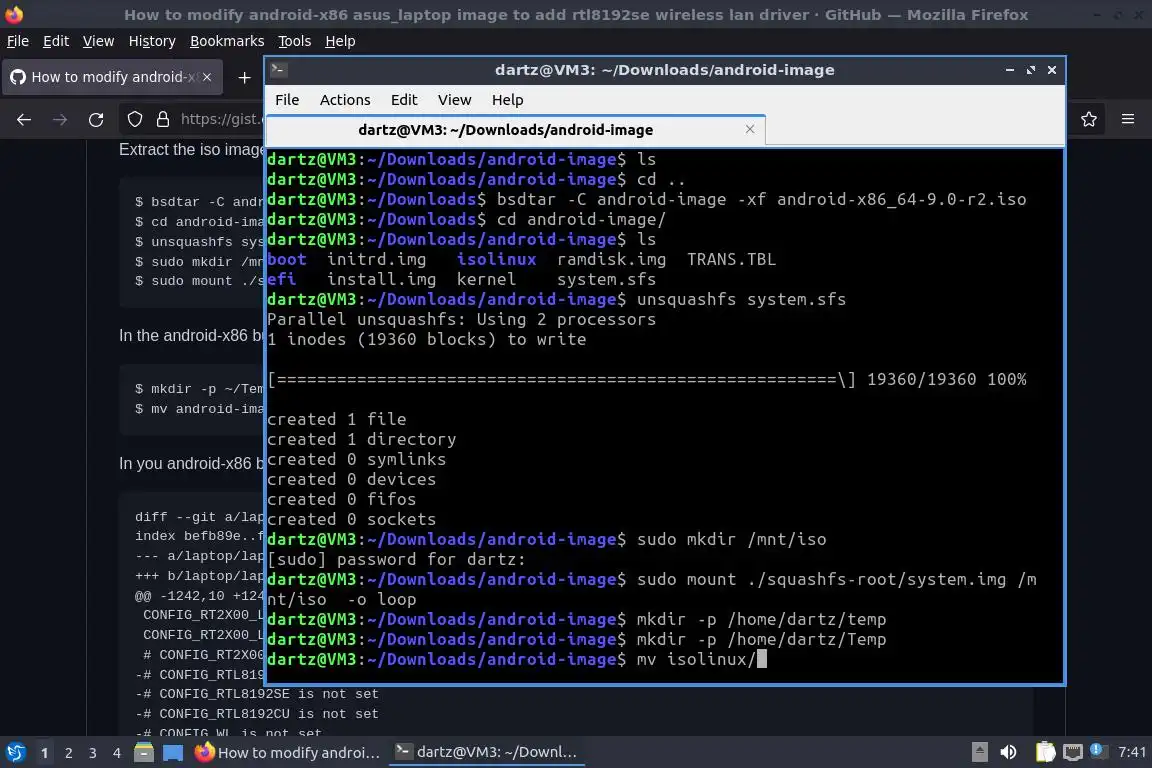
Task: Open the terminal Actions menu
Action: click(x=345, y=100)
